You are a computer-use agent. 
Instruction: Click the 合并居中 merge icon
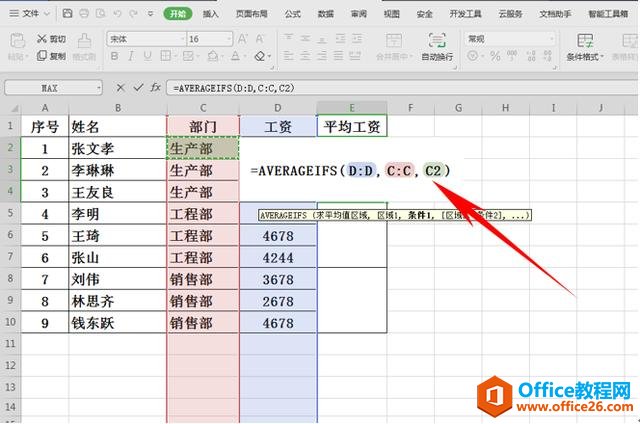(394, 41)
